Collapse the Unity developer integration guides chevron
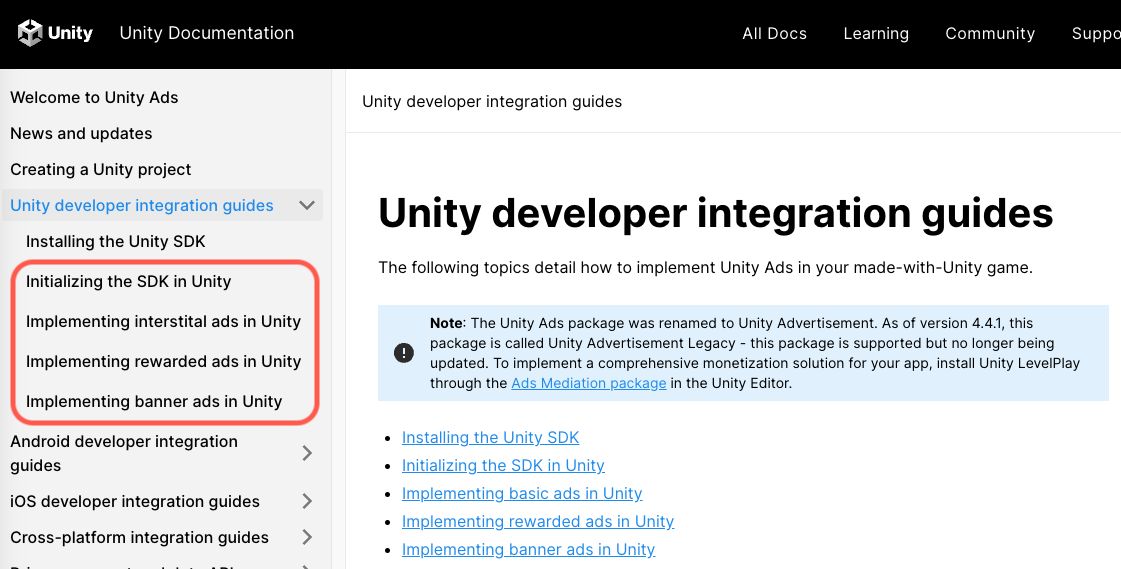 (307, 205)
